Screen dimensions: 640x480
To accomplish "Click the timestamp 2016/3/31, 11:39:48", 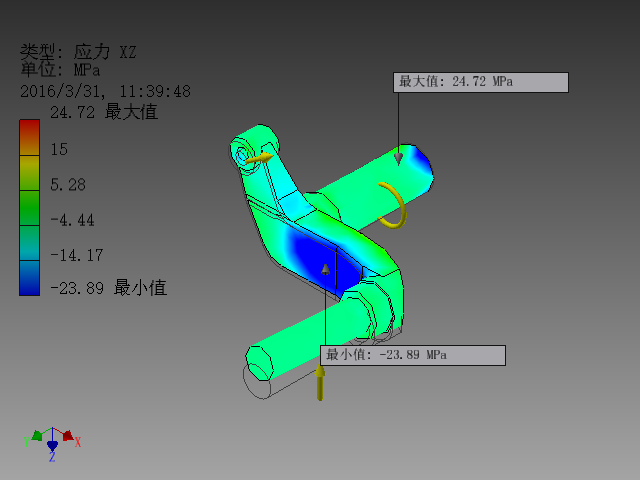I will (x=105, y=91).
